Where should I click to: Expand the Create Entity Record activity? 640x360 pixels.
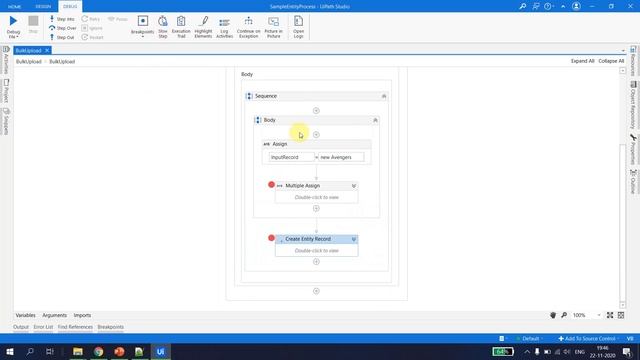tap(353, 239)
